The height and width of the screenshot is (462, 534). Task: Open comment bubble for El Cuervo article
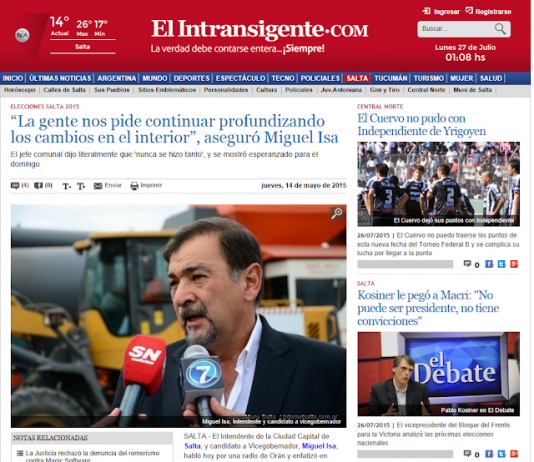pos(467,264)
